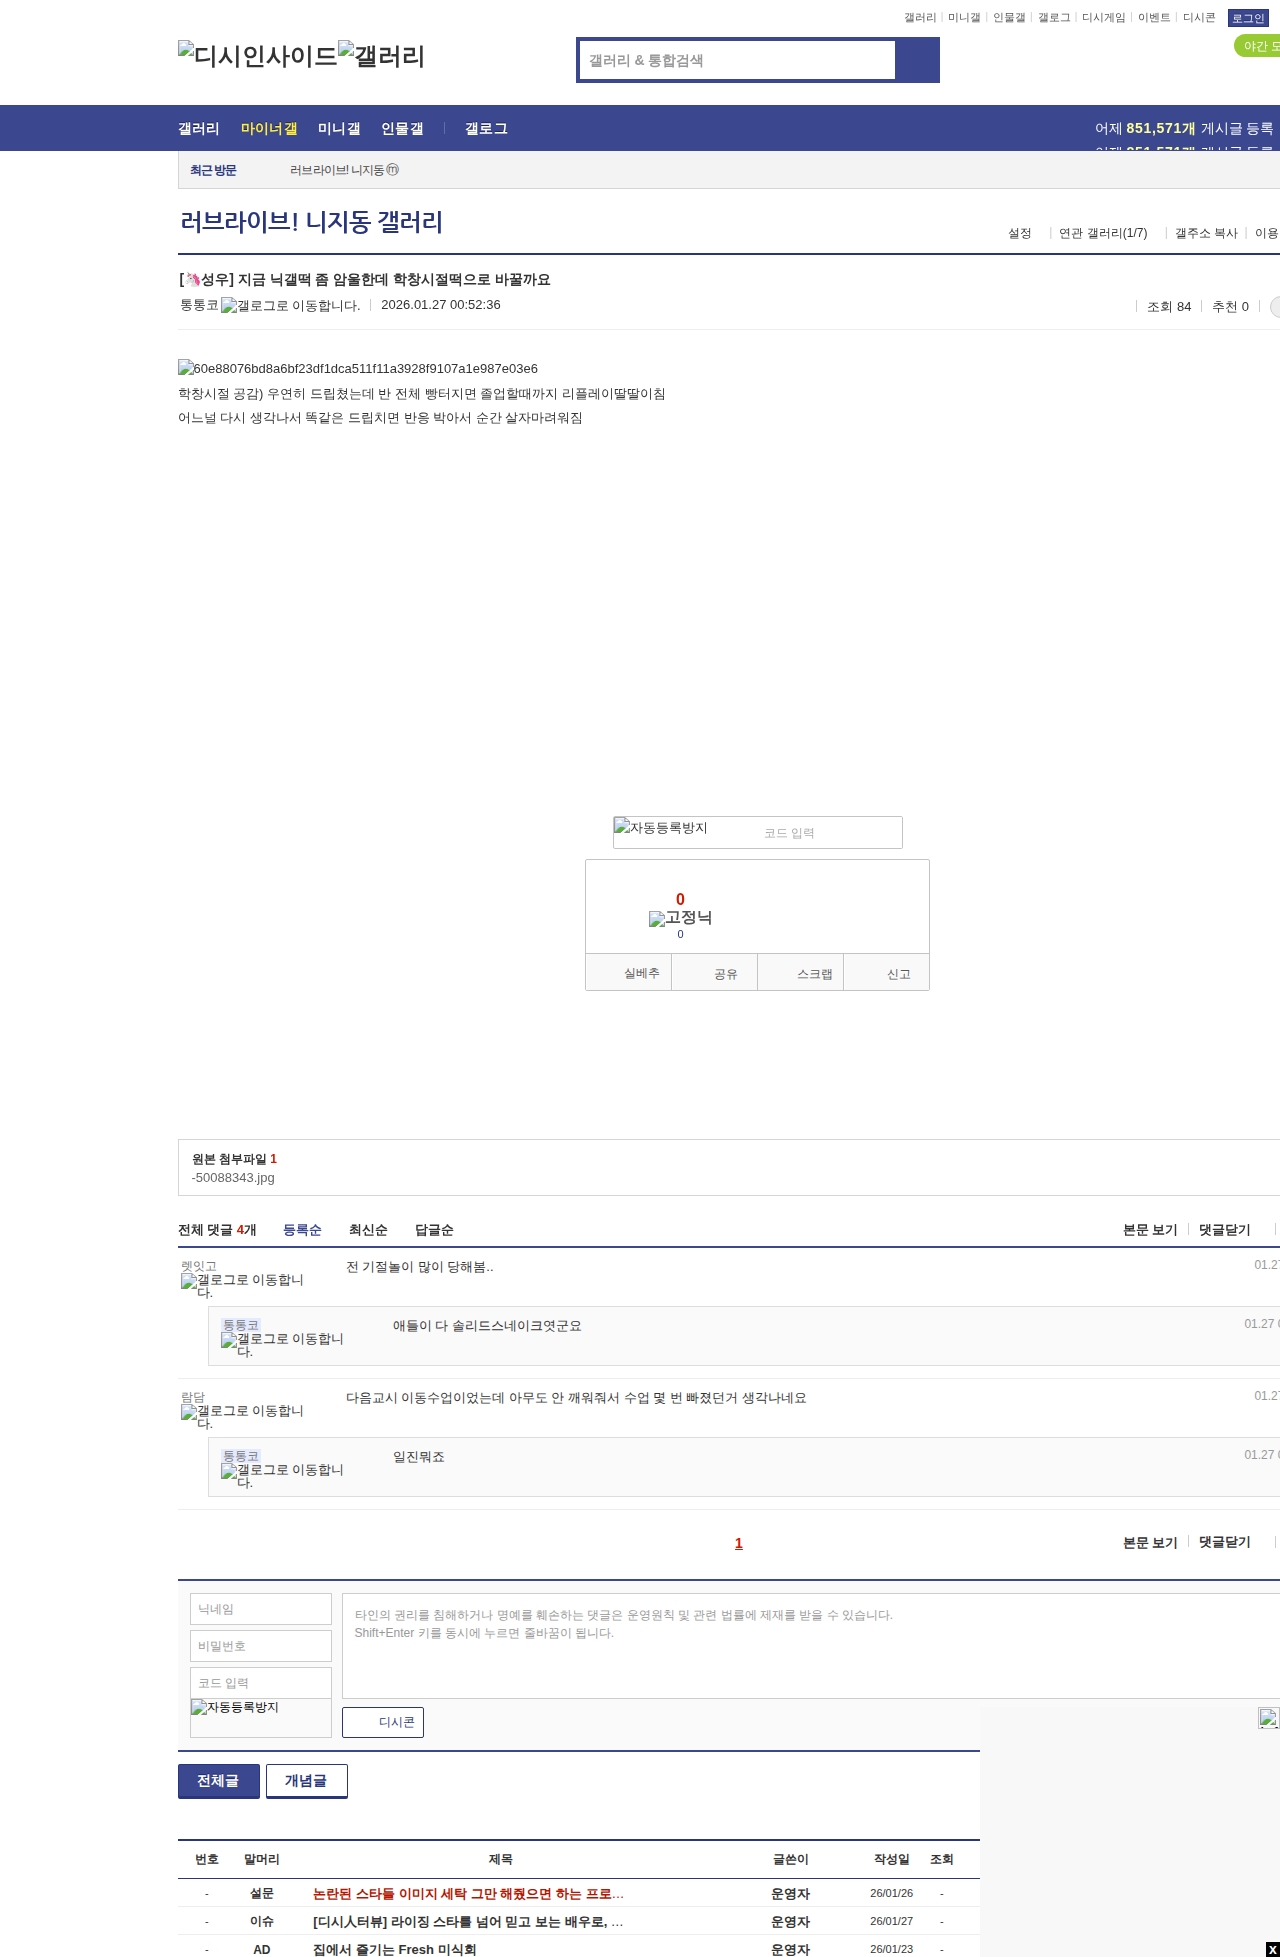Viewport: 1280px width, 1957px height.
Task: Click the DCInside logo image
Action: point(258,56)
